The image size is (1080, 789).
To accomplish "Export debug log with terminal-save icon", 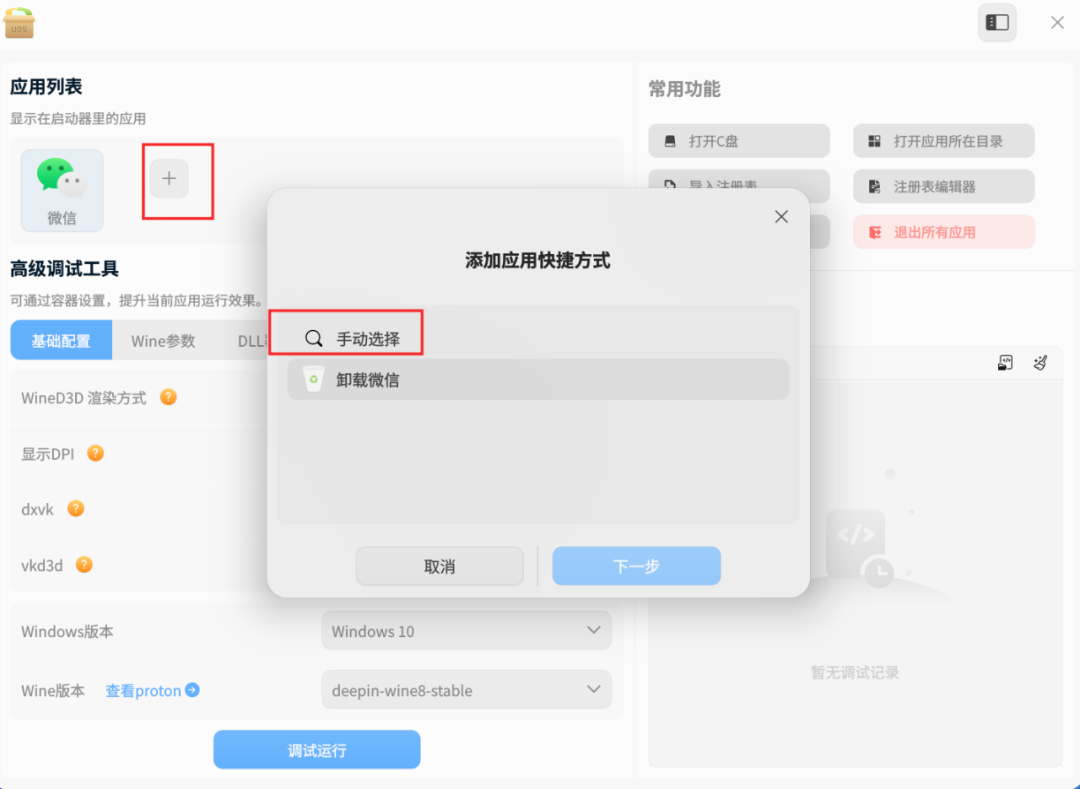I will (x=1005, y=362).
